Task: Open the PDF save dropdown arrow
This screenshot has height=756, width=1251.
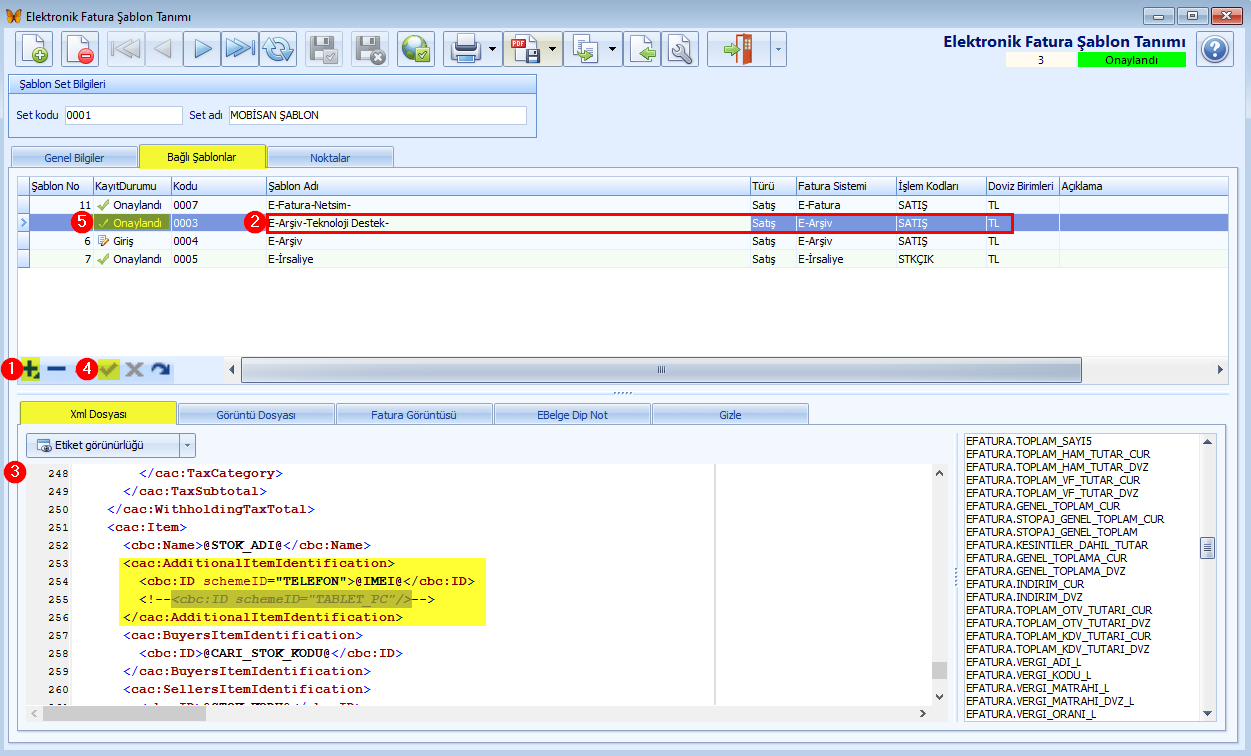Action: (554, 49)
